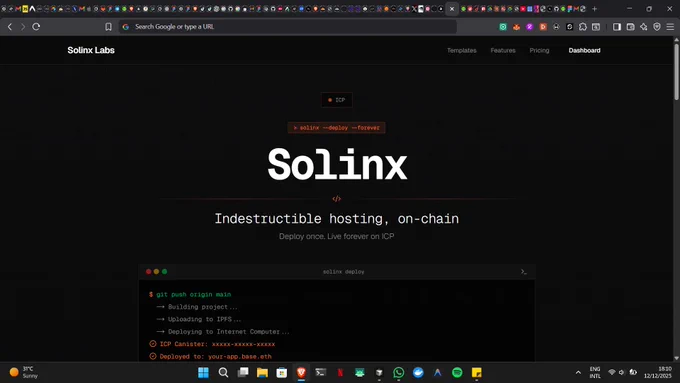Click 'Deployed to: your-app.base.eth' line

tap(210, 357)
